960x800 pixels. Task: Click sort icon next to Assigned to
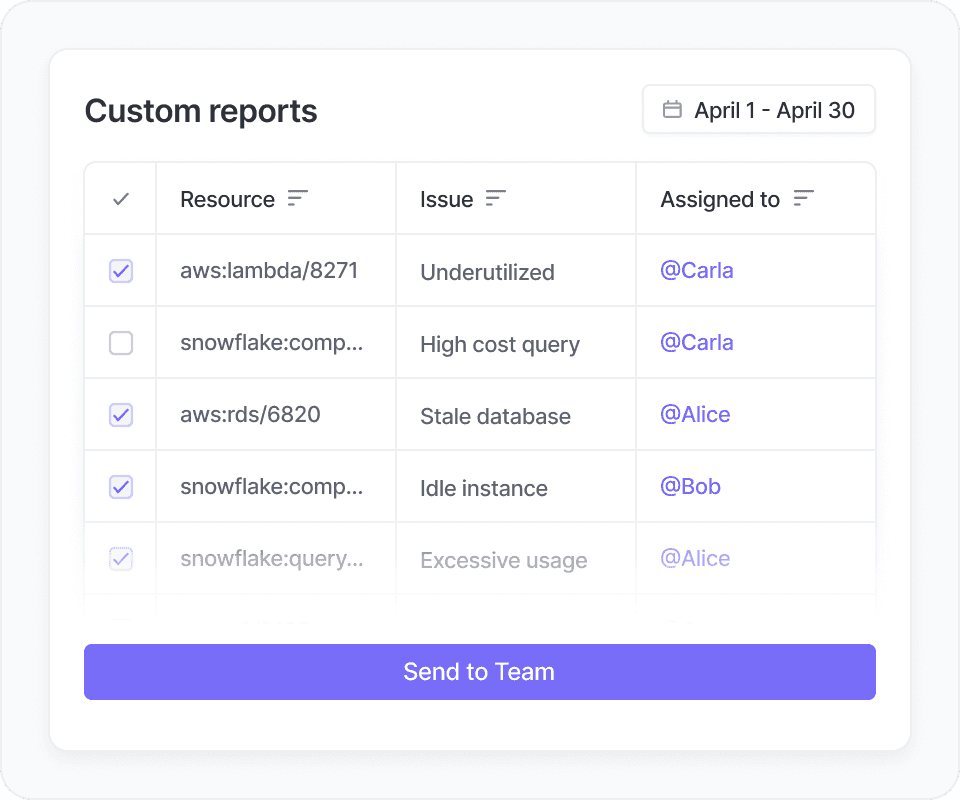click(803, 199)
